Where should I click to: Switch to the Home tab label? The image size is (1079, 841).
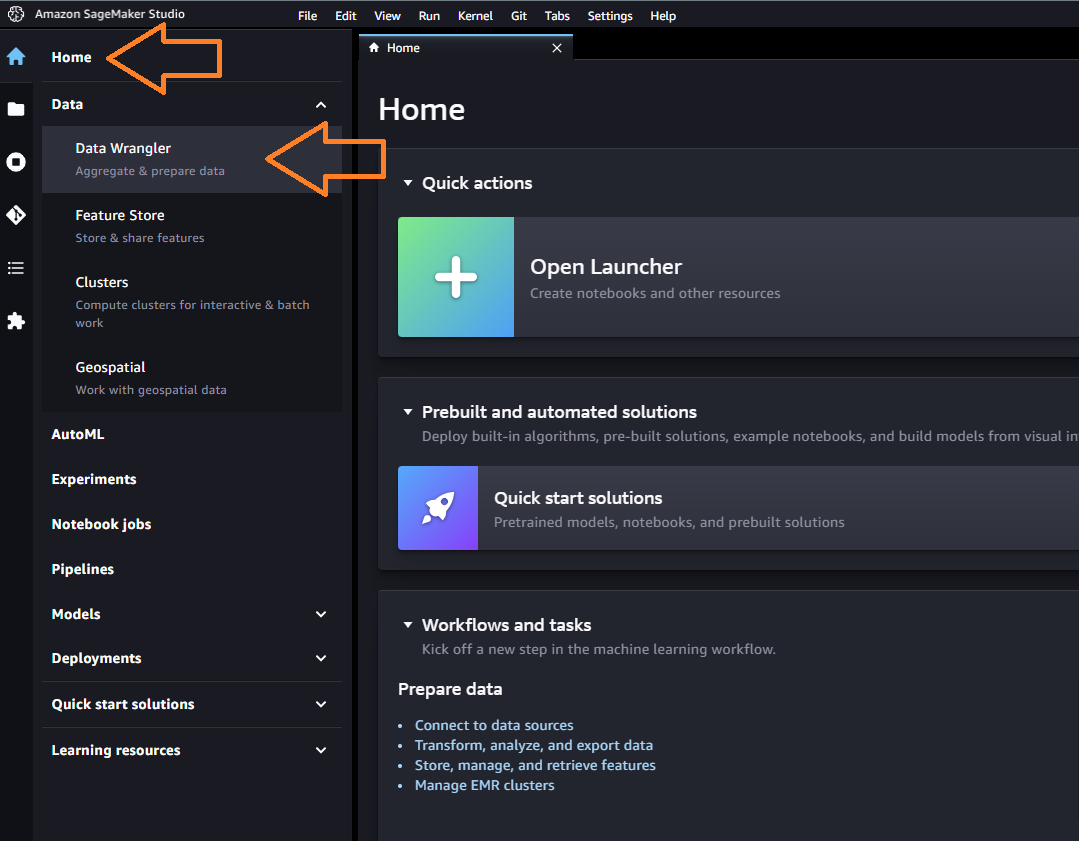403,47
